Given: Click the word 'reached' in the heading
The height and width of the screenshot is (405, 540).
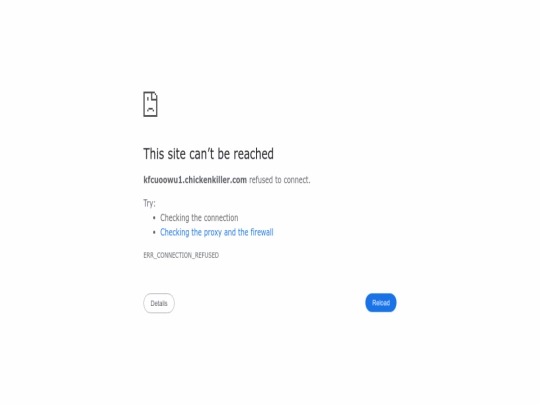Looking at the screenshot, I should click(x=253, y=154).
